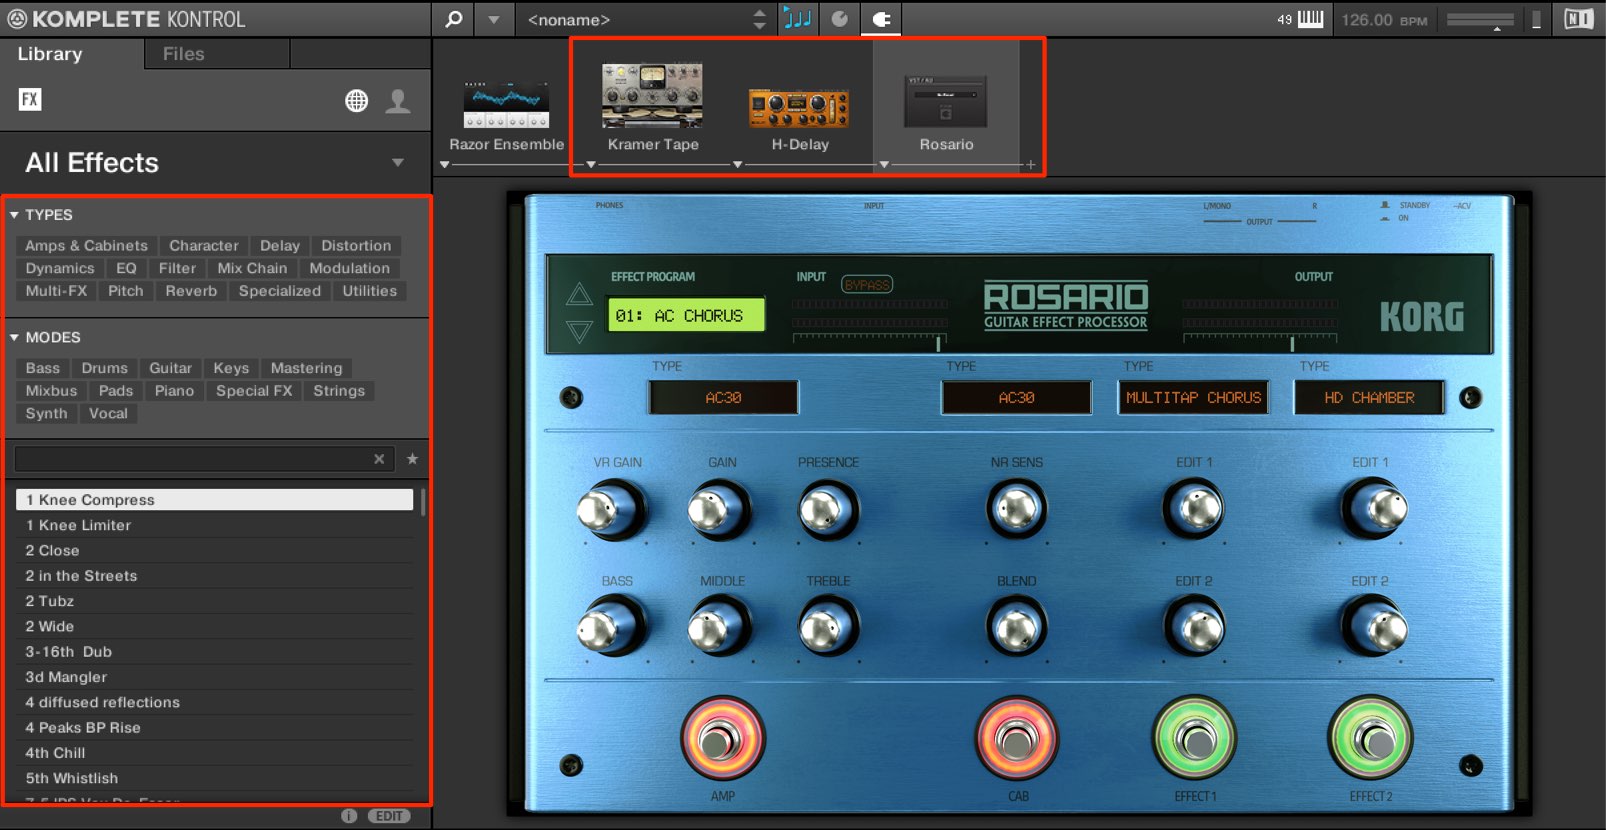This screenshot has width=1606, height=830.
Task: Open the MULTITAP CHORUS type selector
Action: 1193,398
